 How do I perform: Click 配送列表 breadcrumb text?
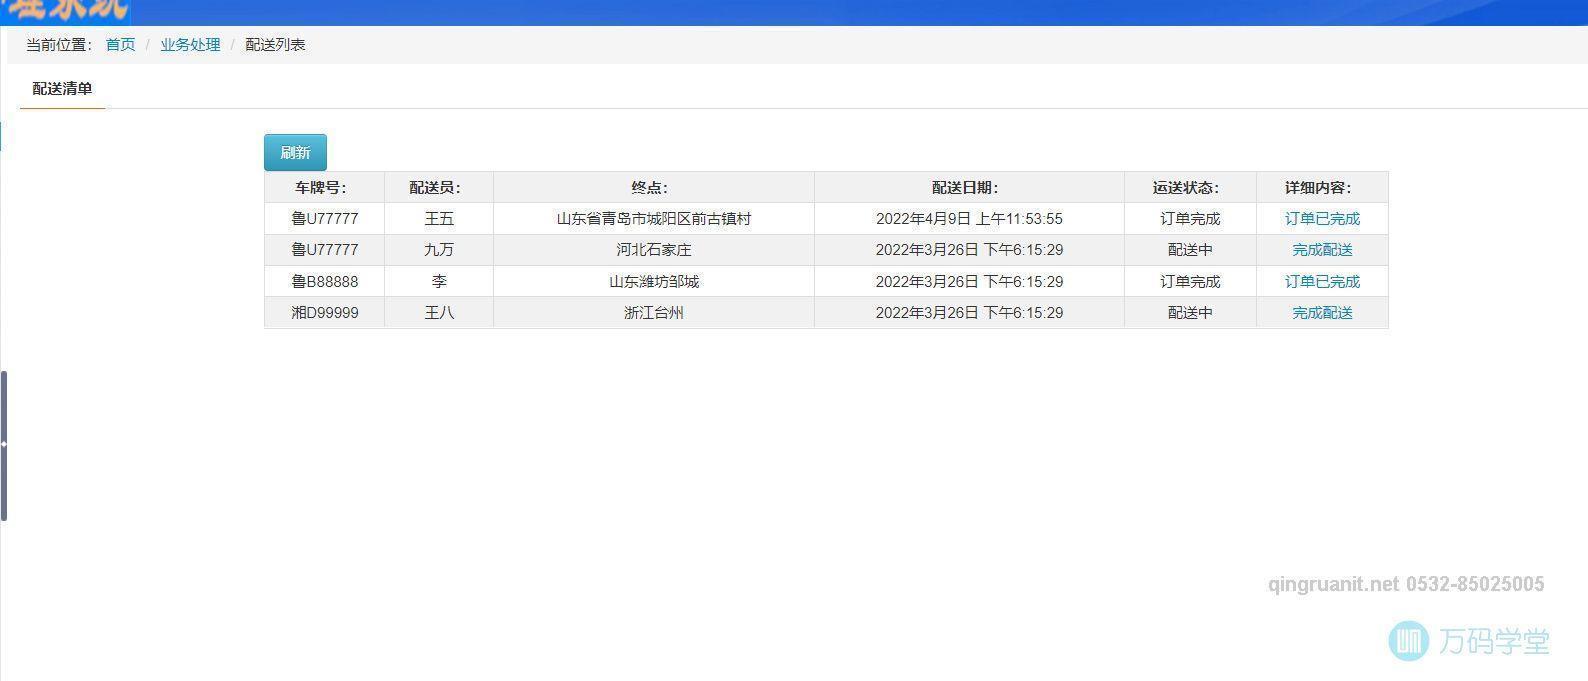275,45
